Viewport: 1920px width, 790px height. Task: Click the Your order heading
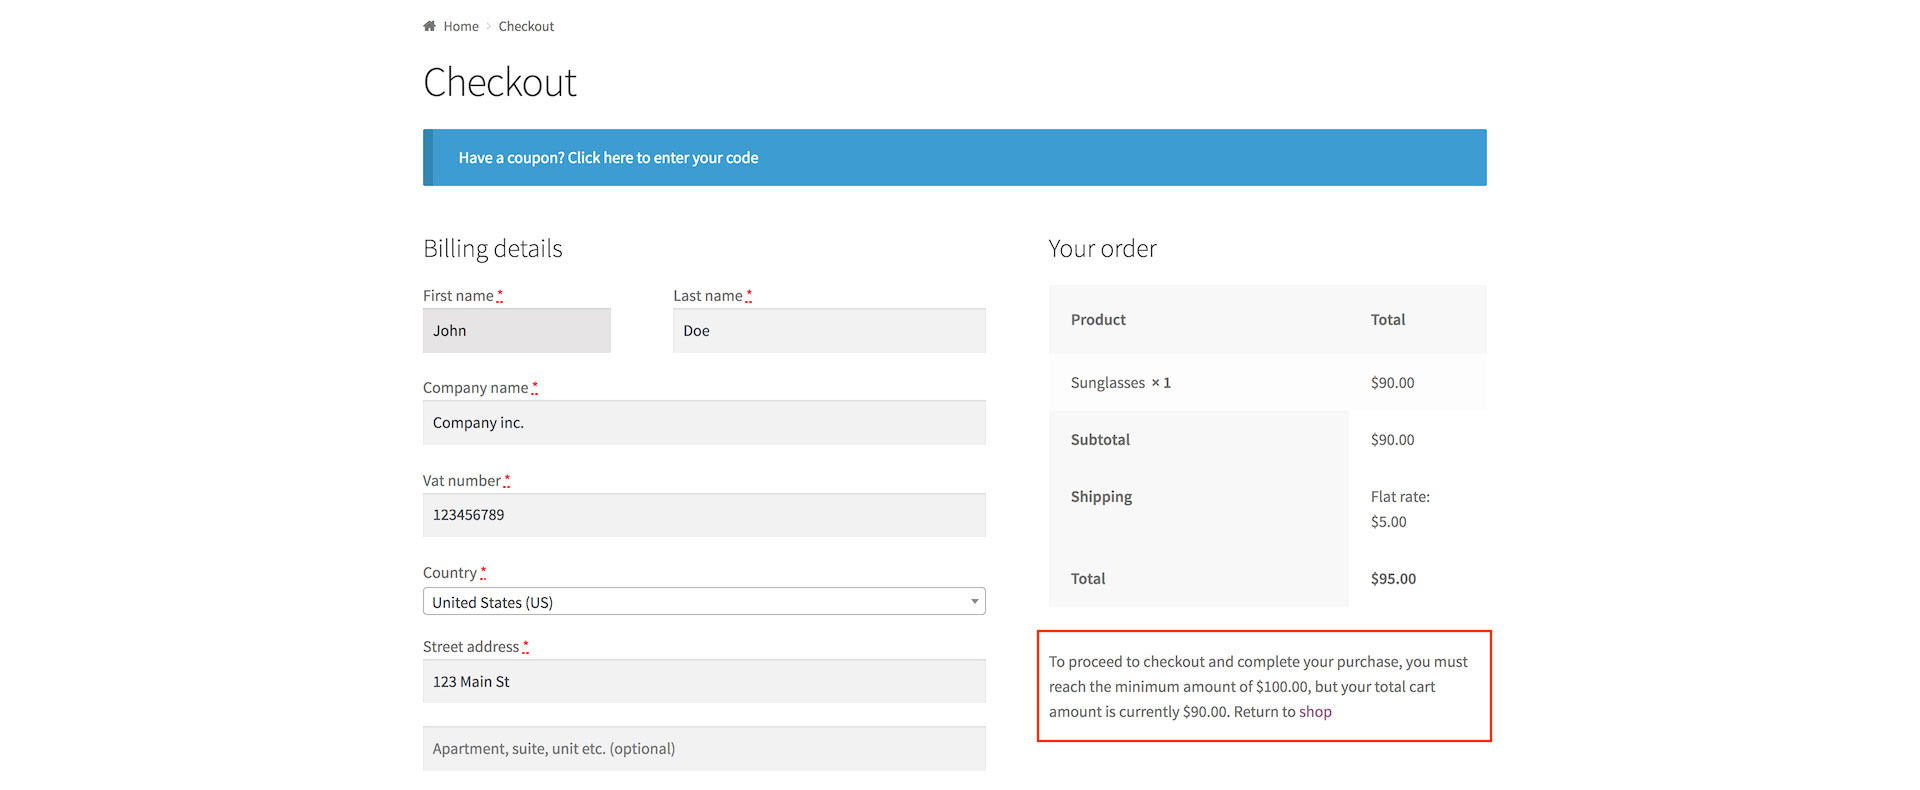tap(1102, 249)
